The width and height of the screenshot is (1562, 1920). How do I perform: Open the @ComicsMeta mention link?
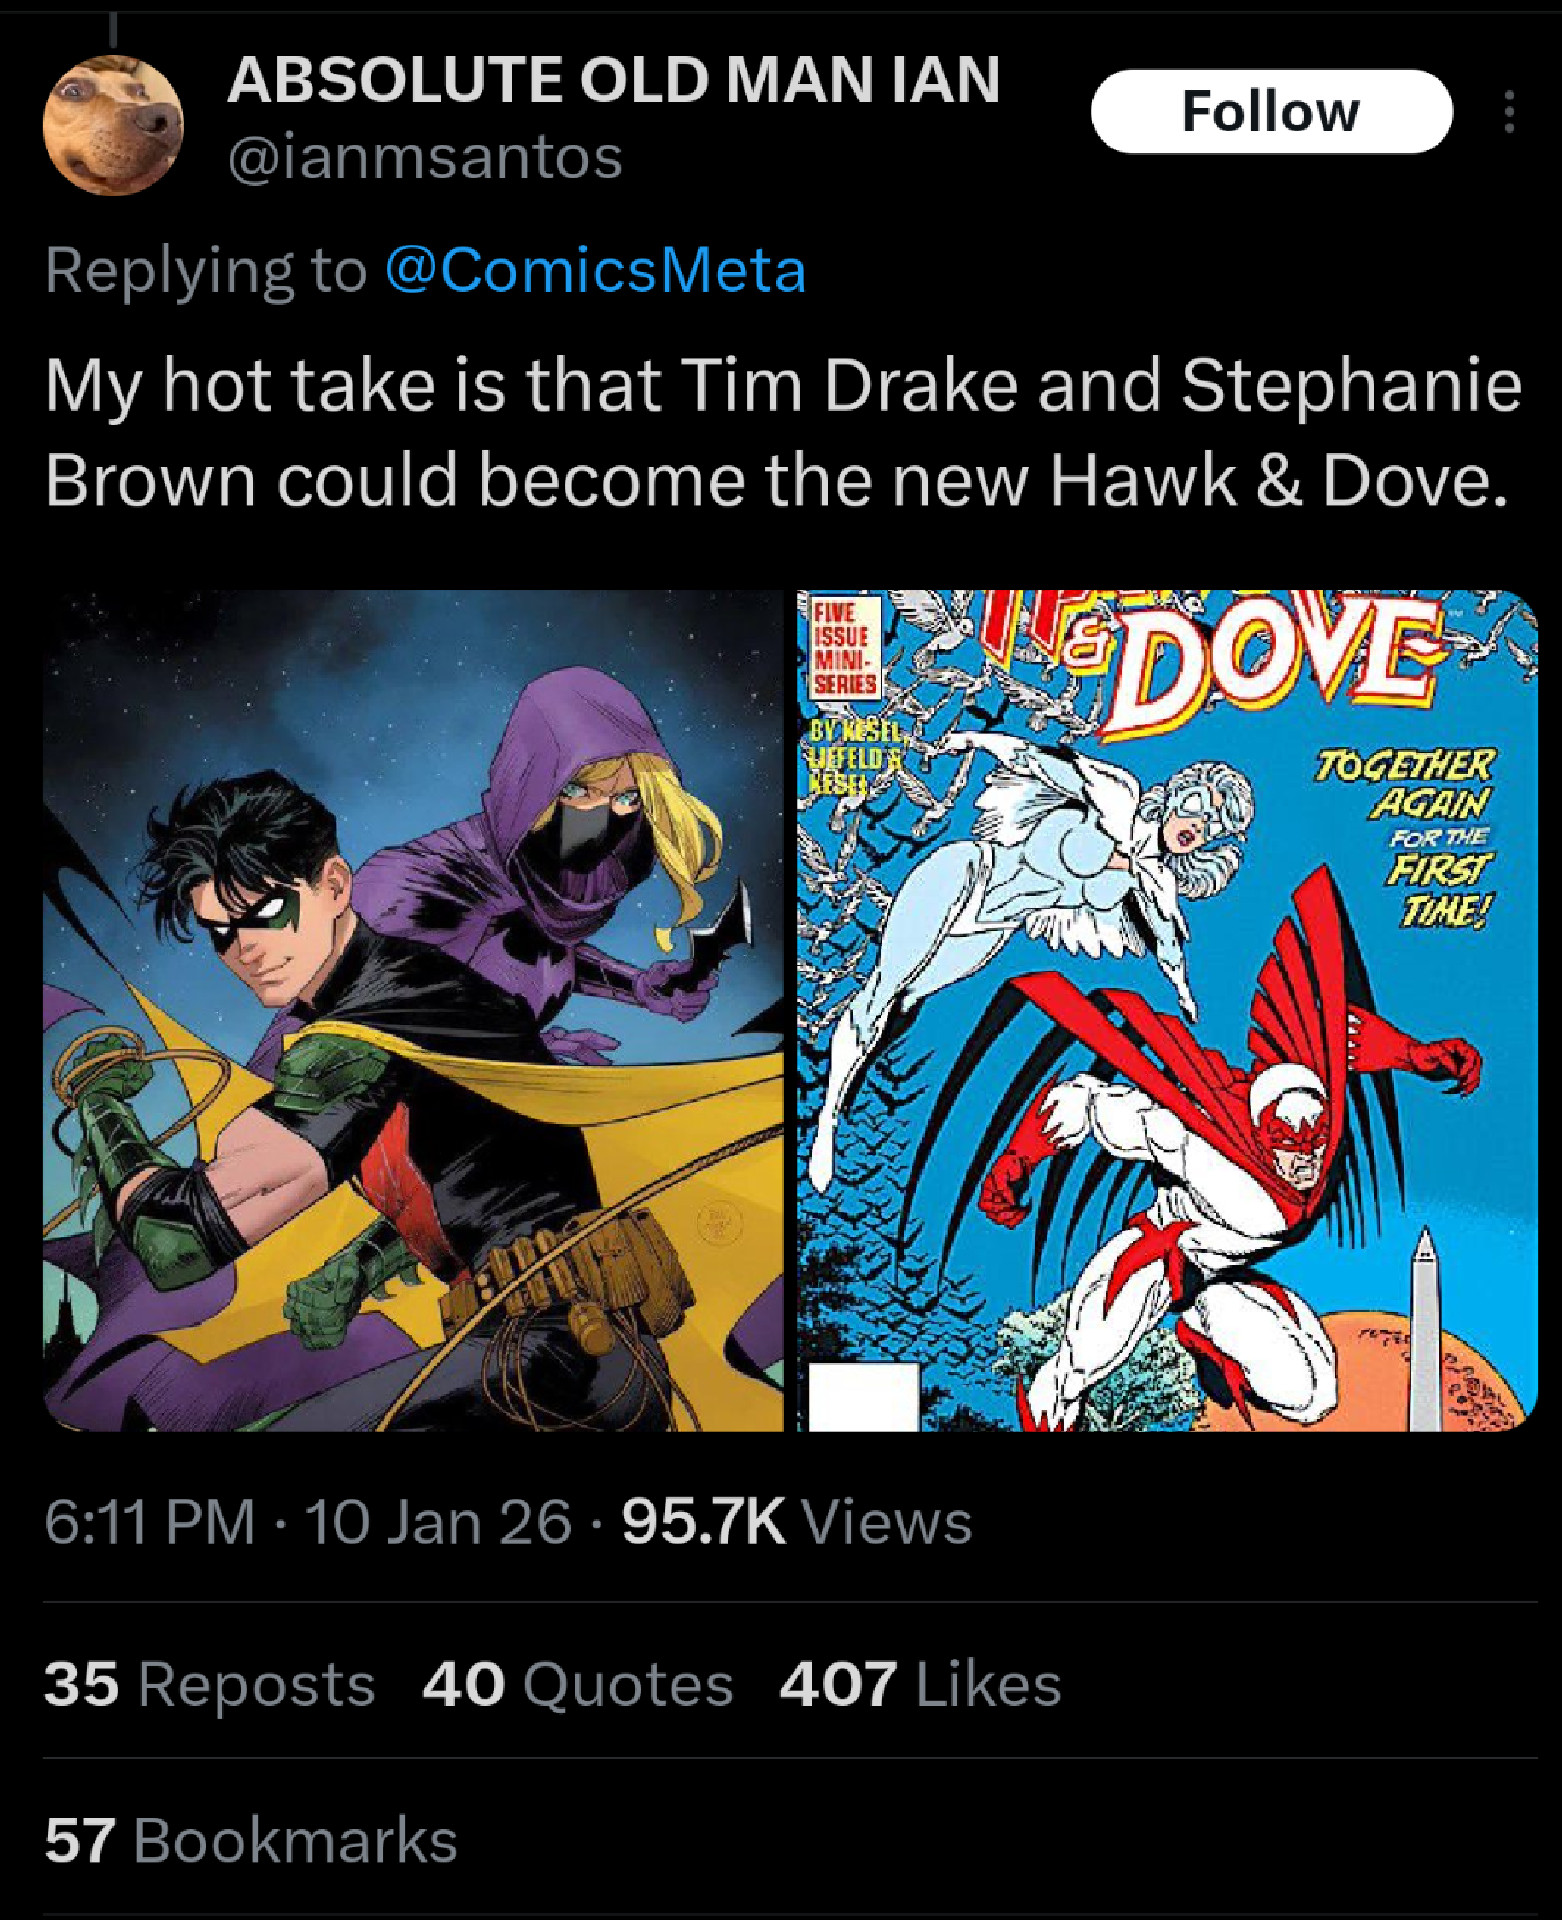pos(595,270)
